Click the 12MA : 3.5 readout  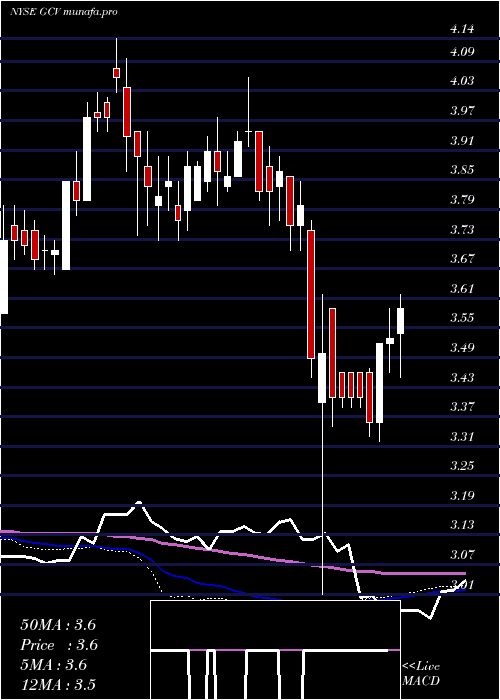tap(58, 685)
